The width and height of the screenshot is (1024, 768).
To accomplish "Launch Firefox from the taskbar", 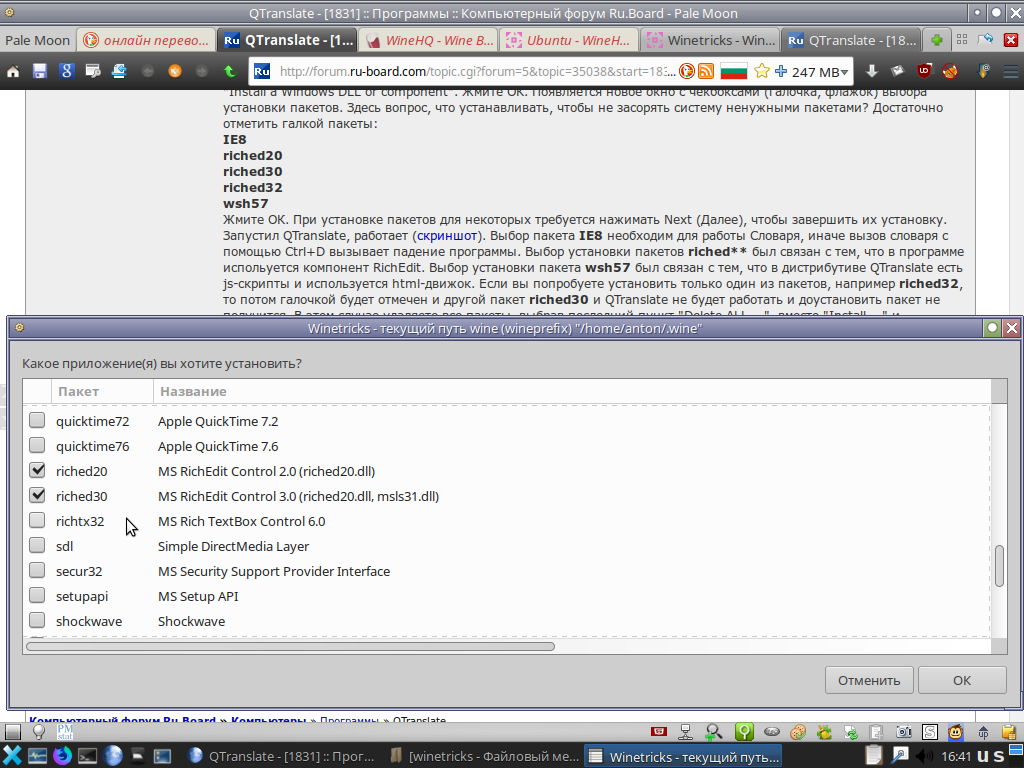I will click(x=62, y=756).
